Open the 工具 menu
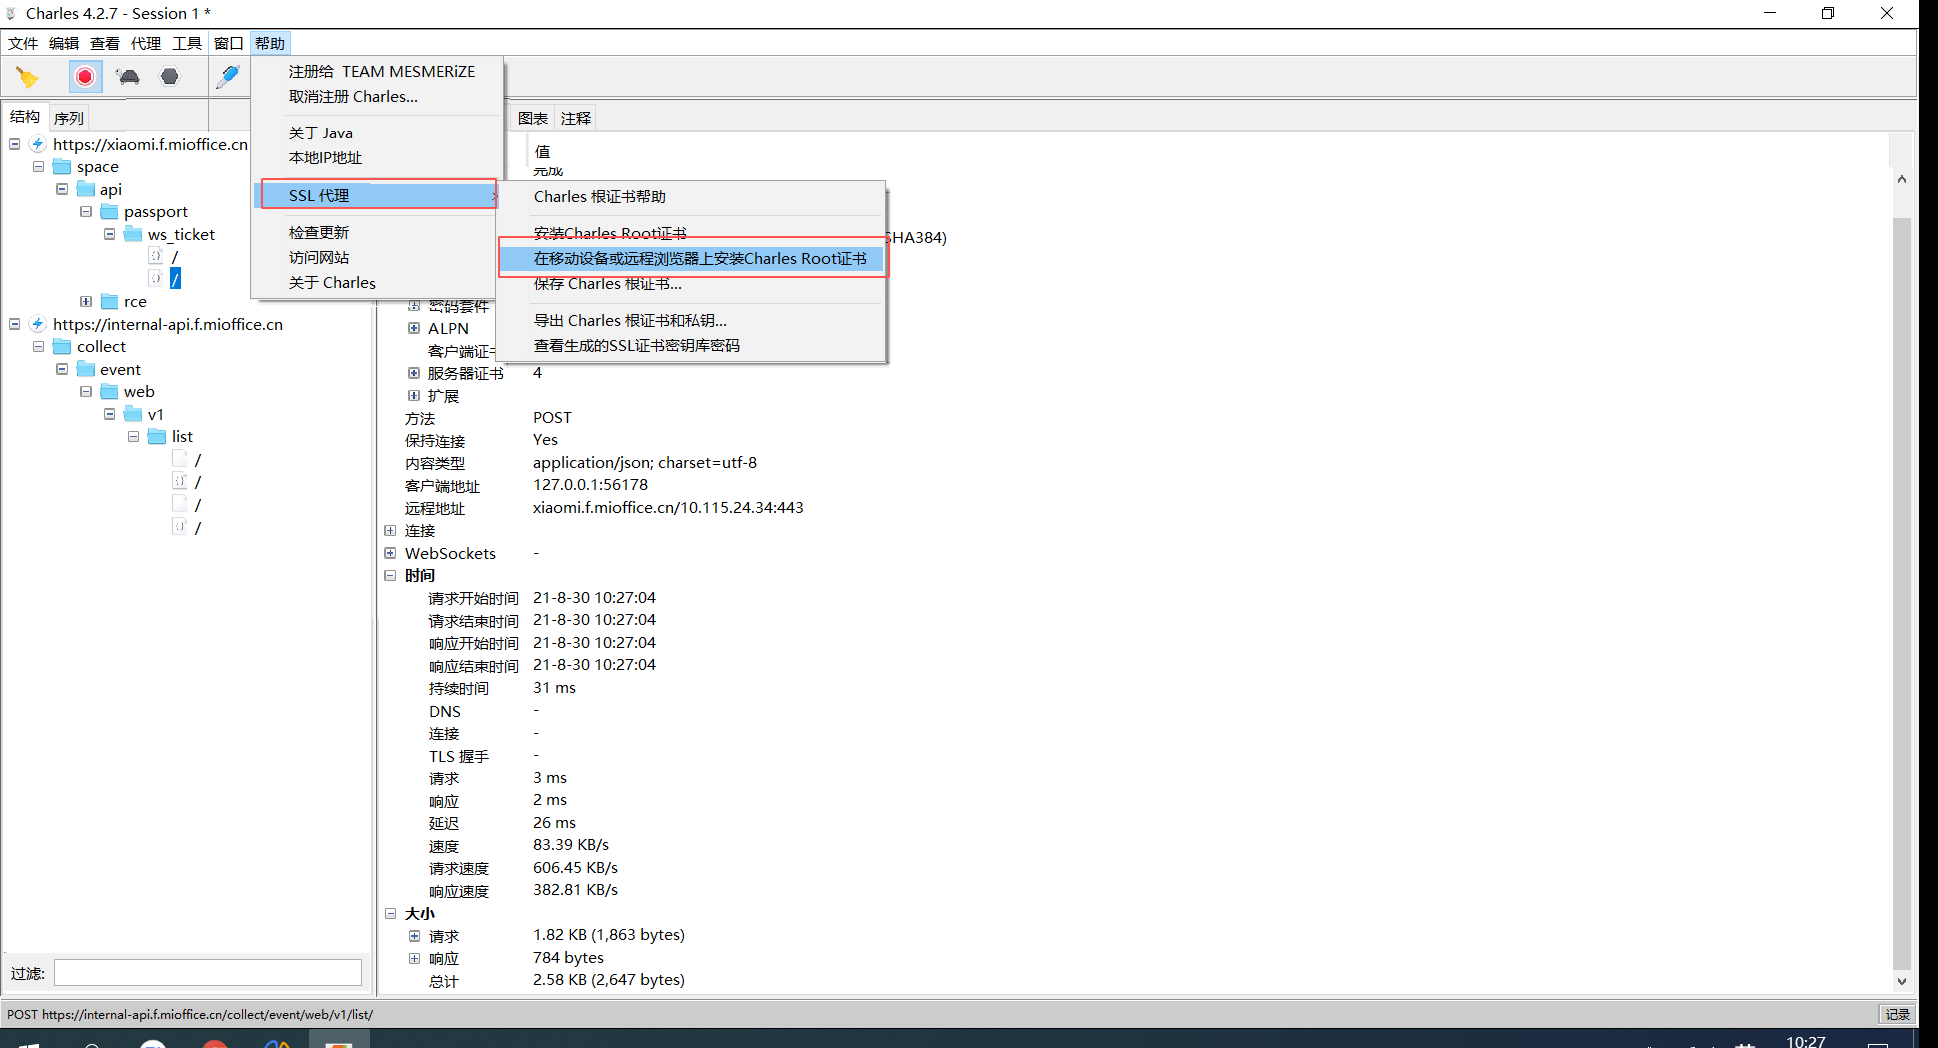Viewport: 1938px width, 1048px height. (x=187, y=43)
